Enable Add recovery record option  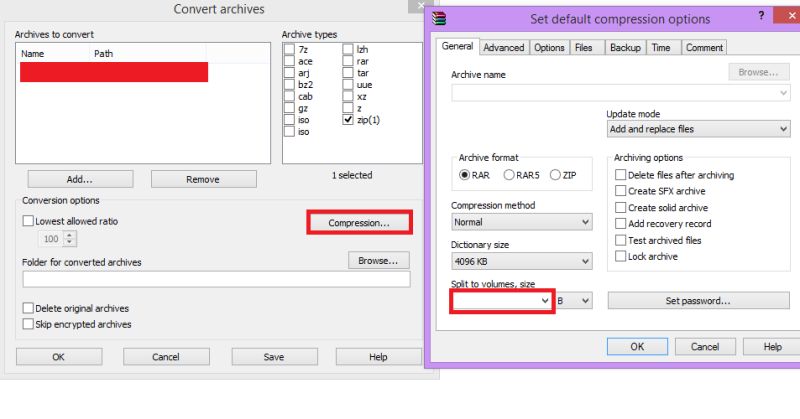[620, 224]
